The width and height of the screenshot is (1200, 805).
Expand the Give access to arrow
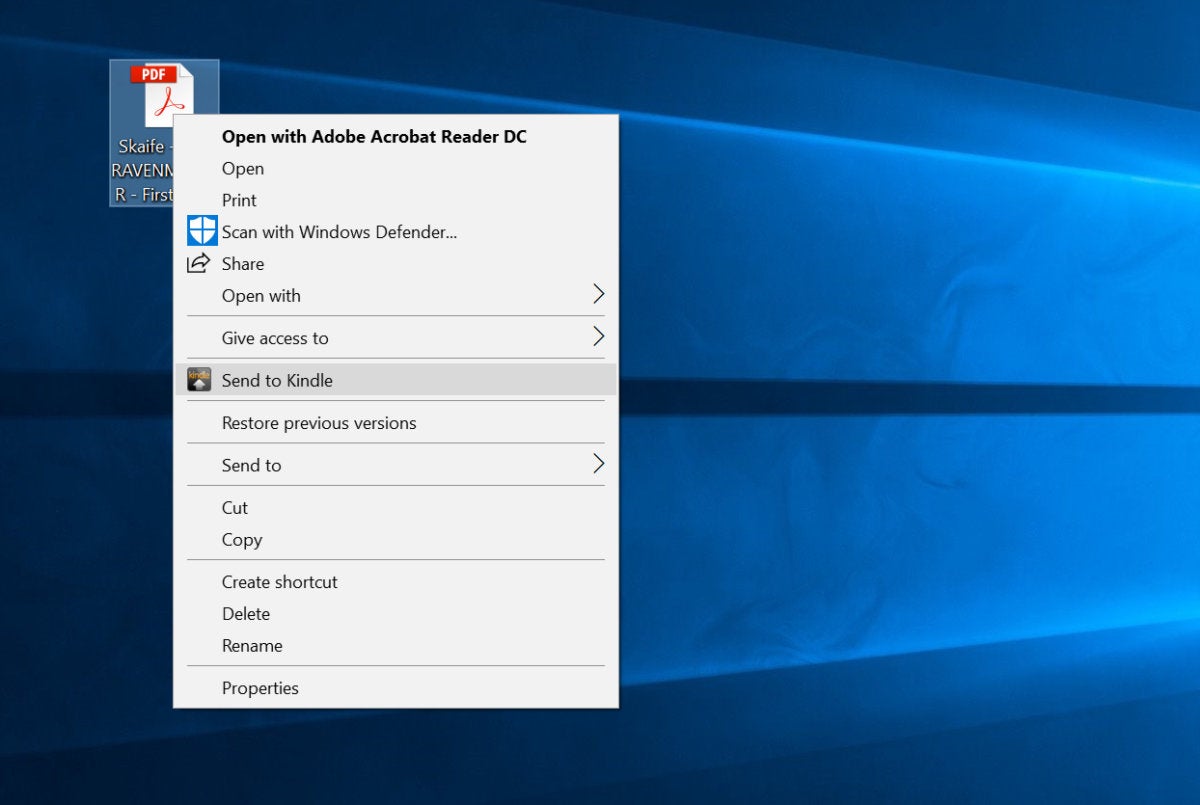pos(598,335)
